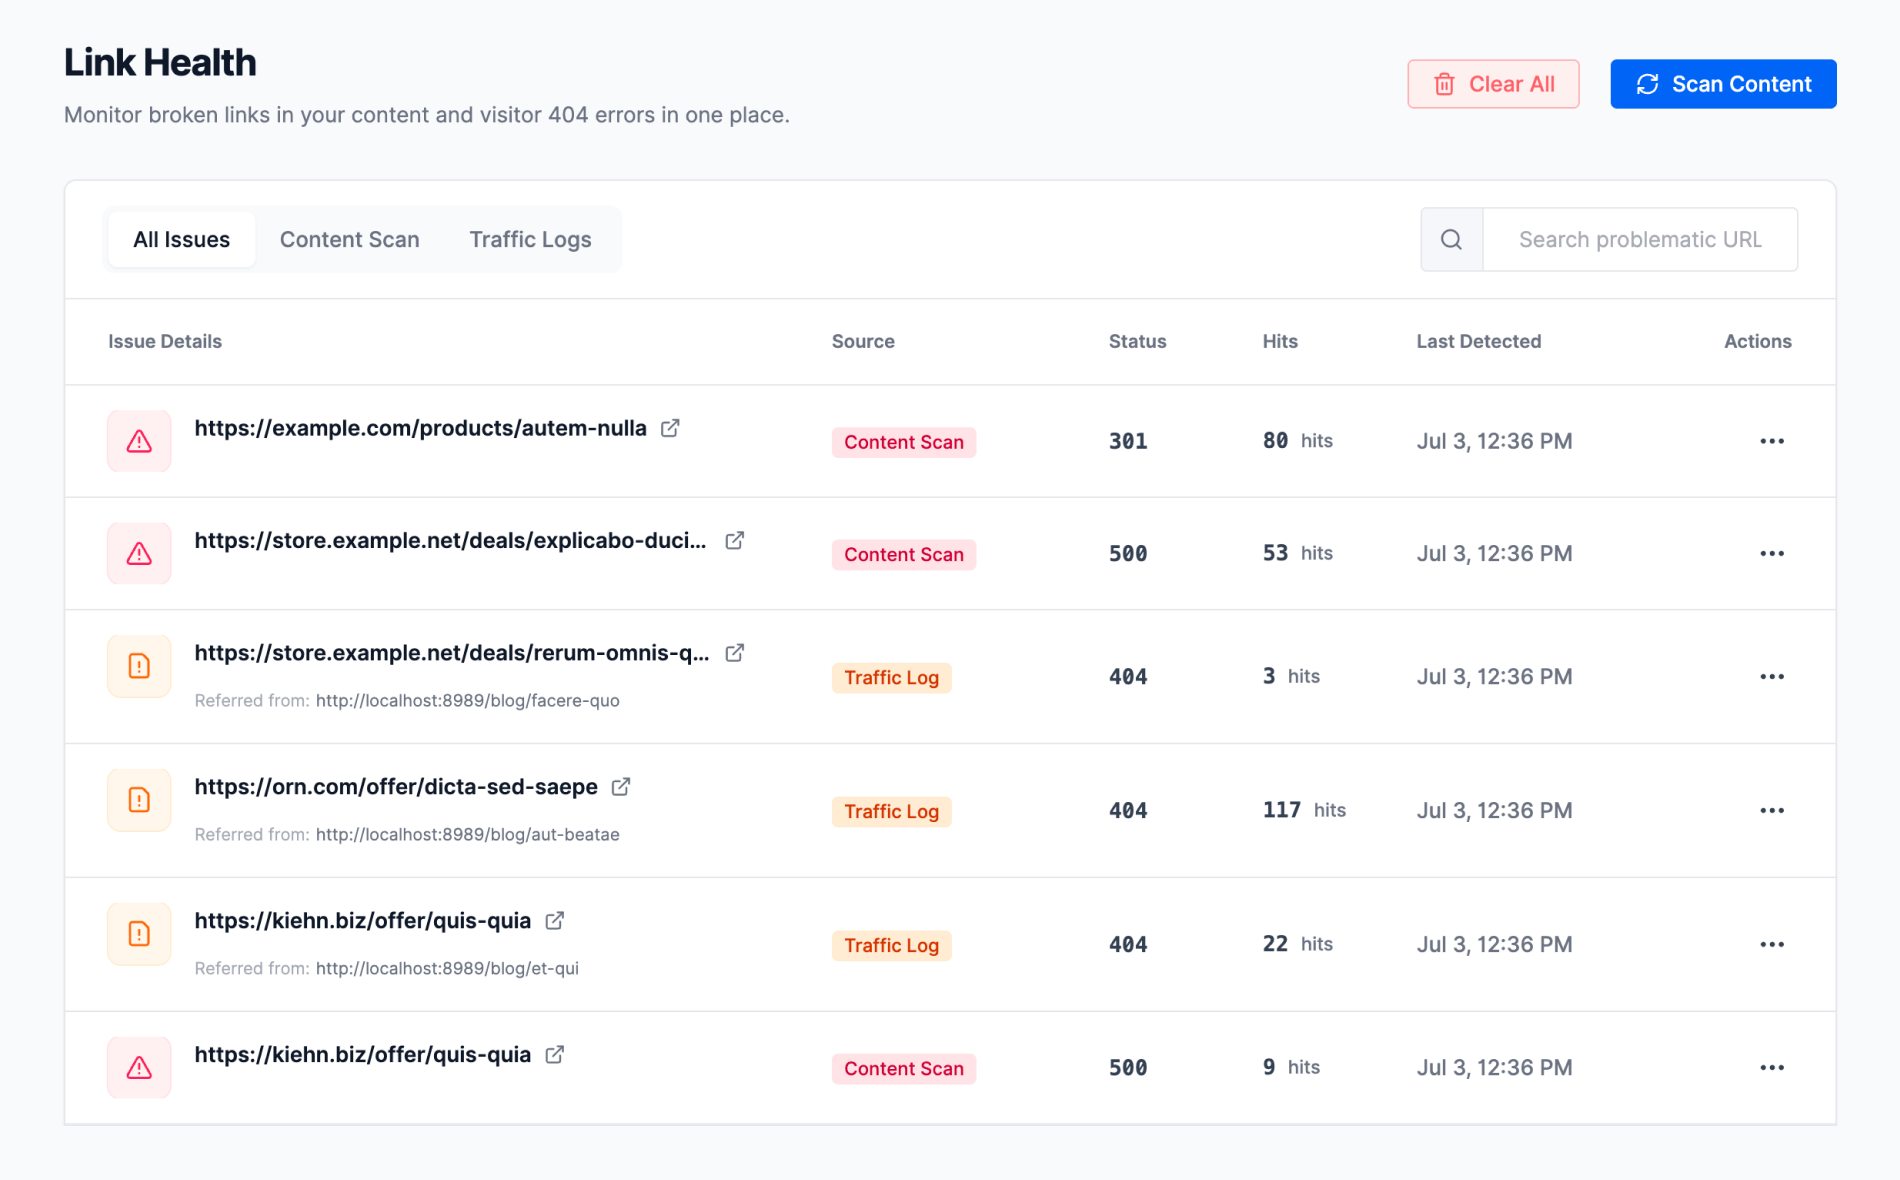The image size is (1900, 1180).
Task: Click Traffic Log badge in kiehn.biz row
Action: [891, 946]
